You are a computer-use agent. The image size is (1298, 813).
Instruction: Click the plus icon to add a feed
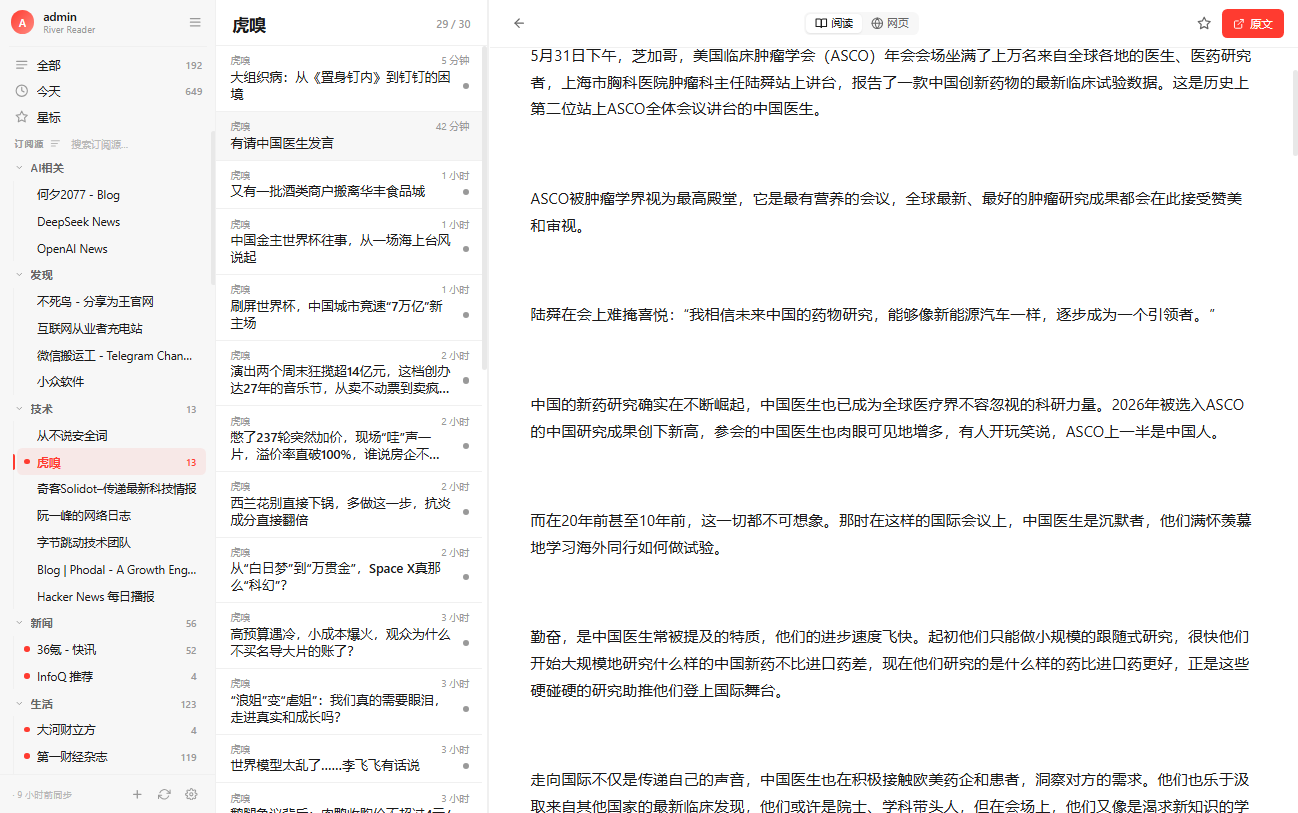click(x=137, y=794)
